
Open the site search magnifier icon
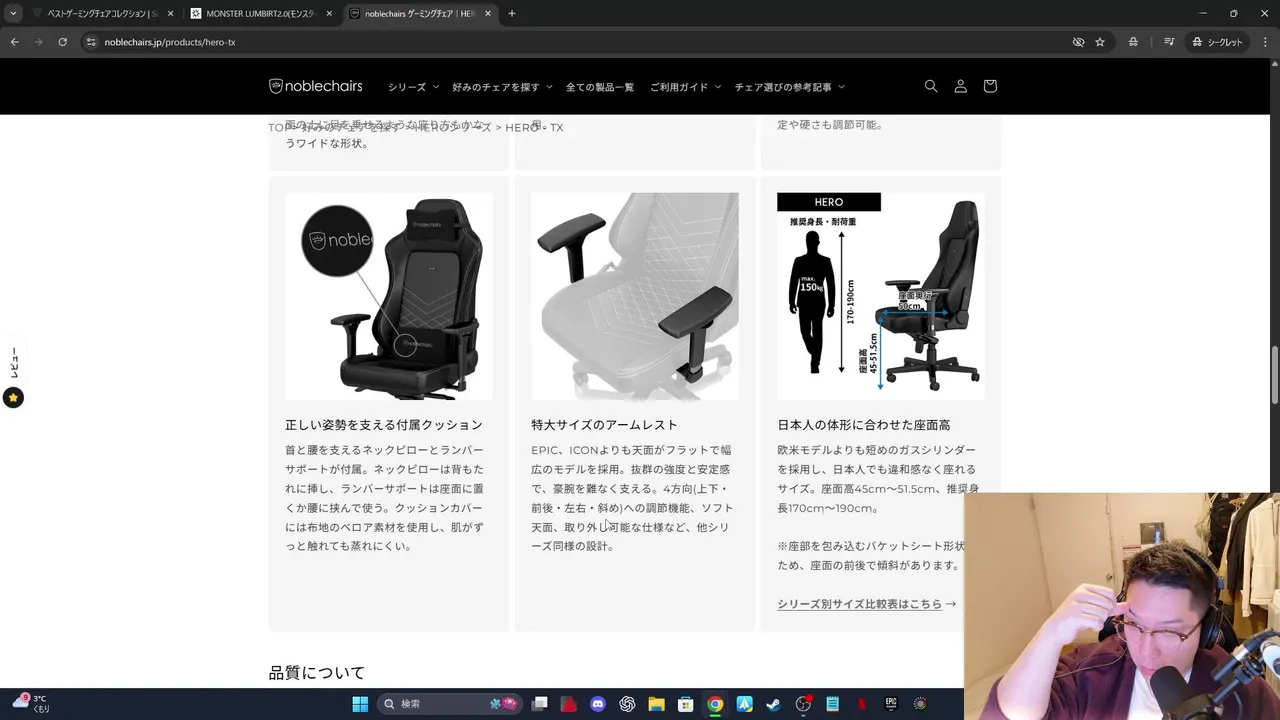[x=931, y=86]
